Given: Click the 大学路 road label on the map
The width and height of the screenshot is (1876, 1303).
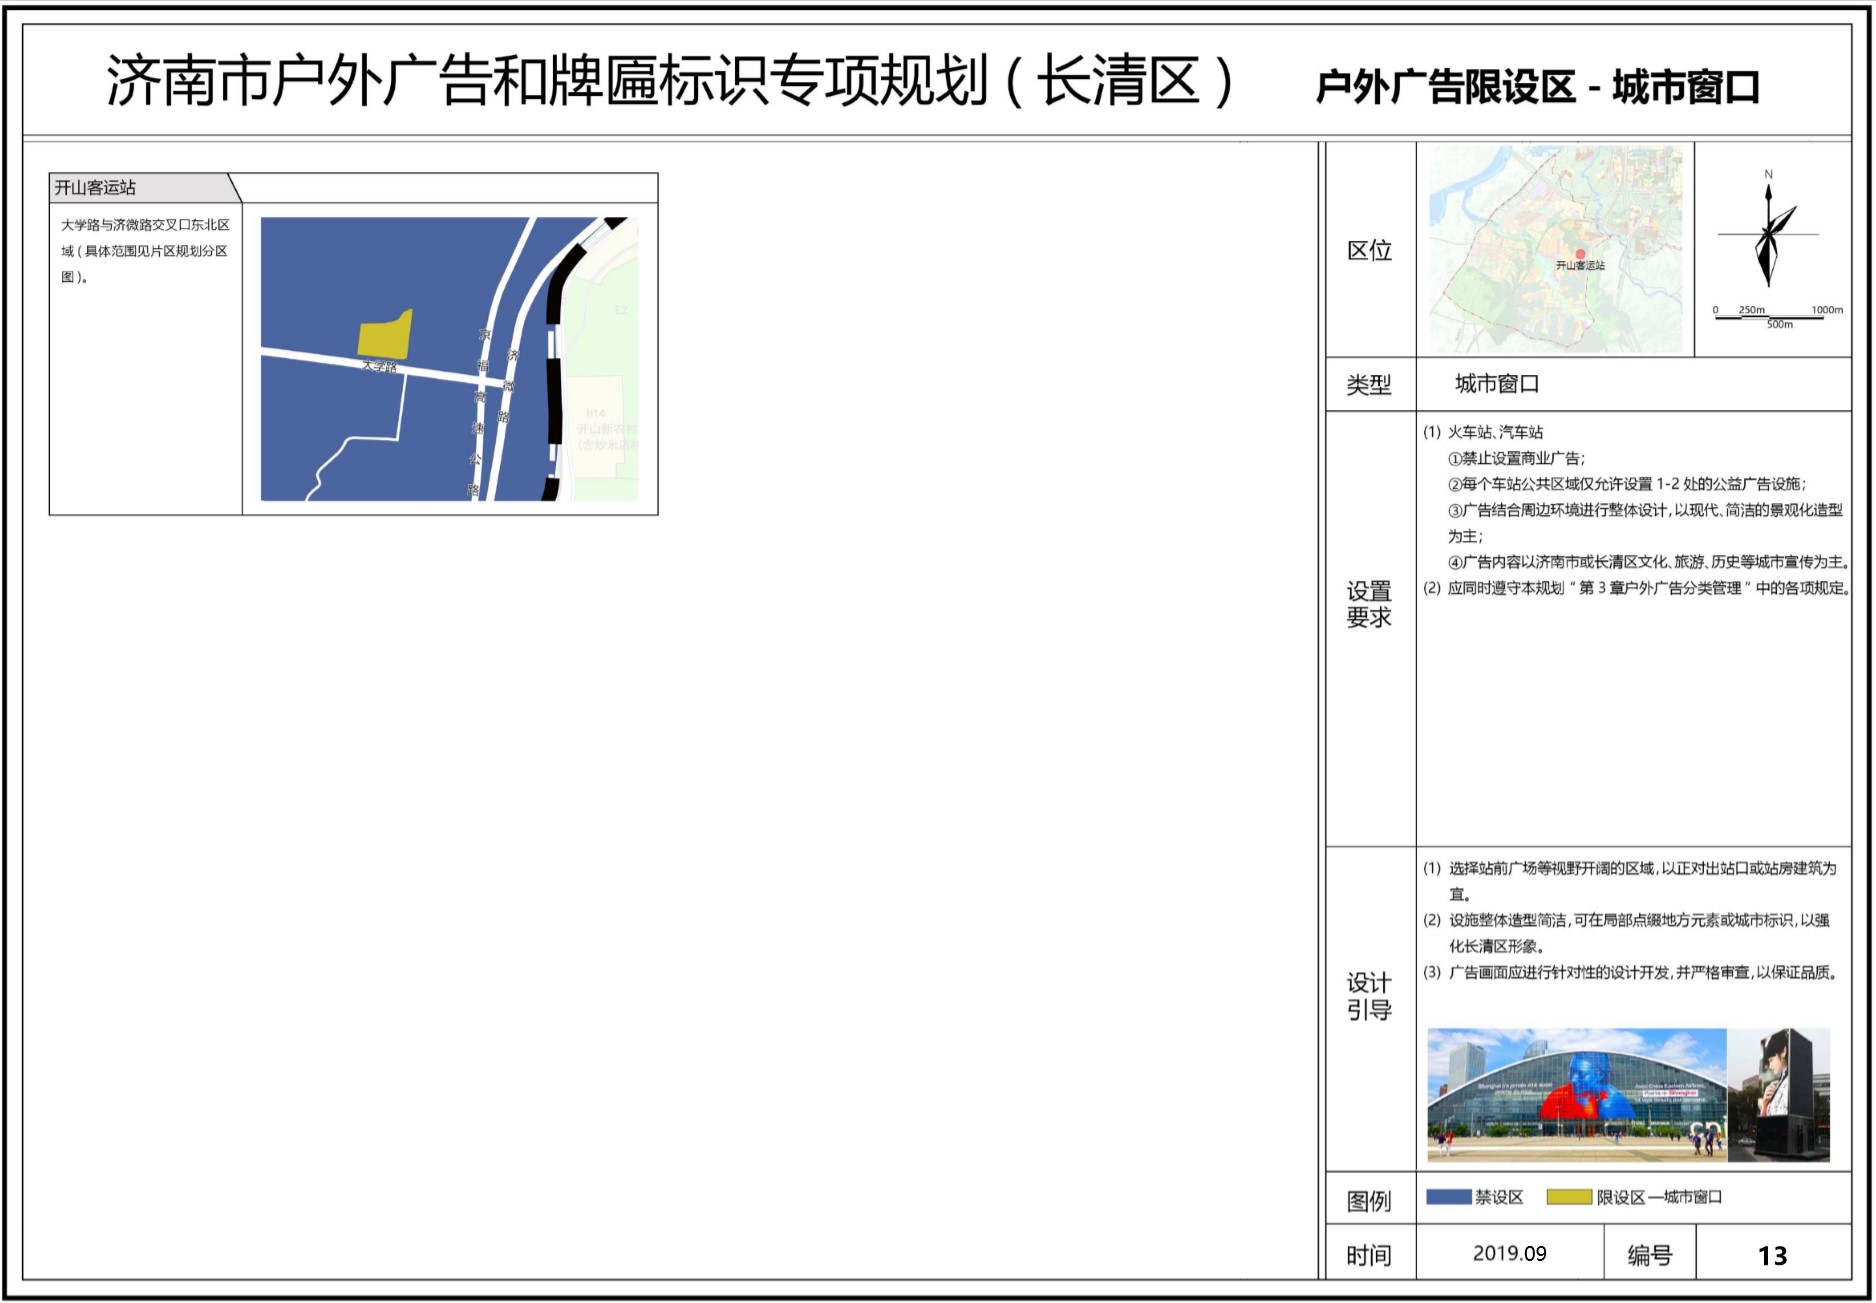Looking at the screenshot, I should coord(379,367).
